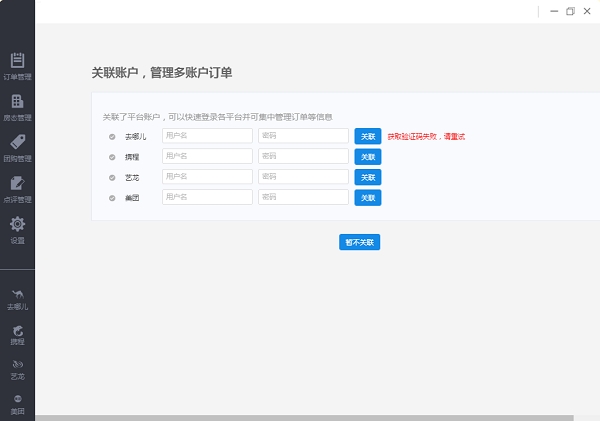
Task: Click the horizontal scrollbar at bottom
Action: coord(305,418)
